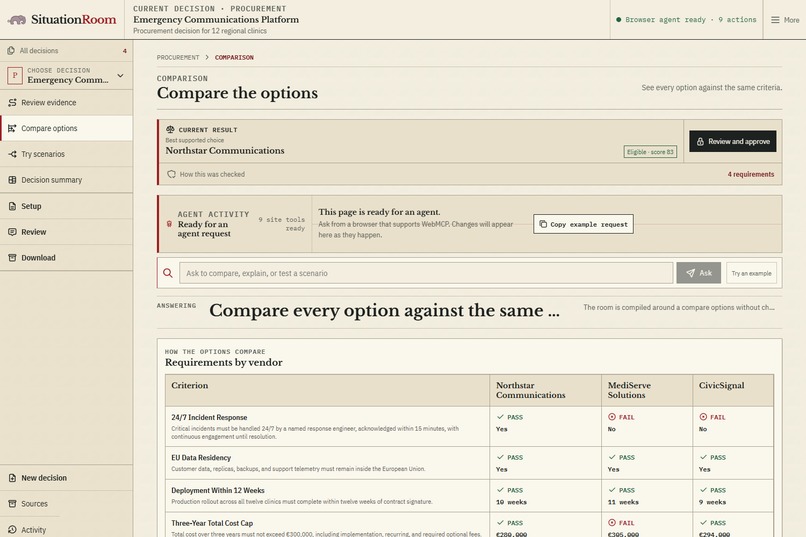Click FAIL icon in MediServe 24/7 Incident Response
This screenshot has height=537, width=806.
(x=612, y=417)
